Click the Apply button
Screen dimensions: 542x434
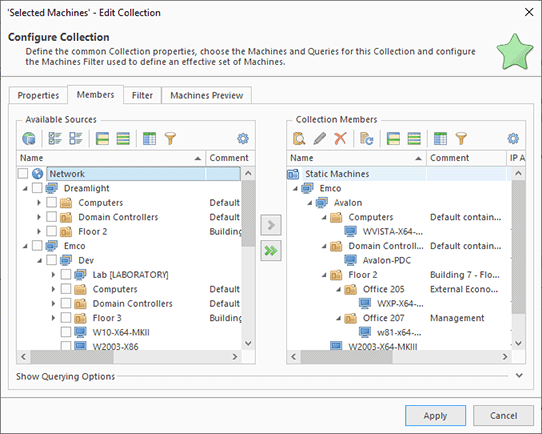pos(435,415)
